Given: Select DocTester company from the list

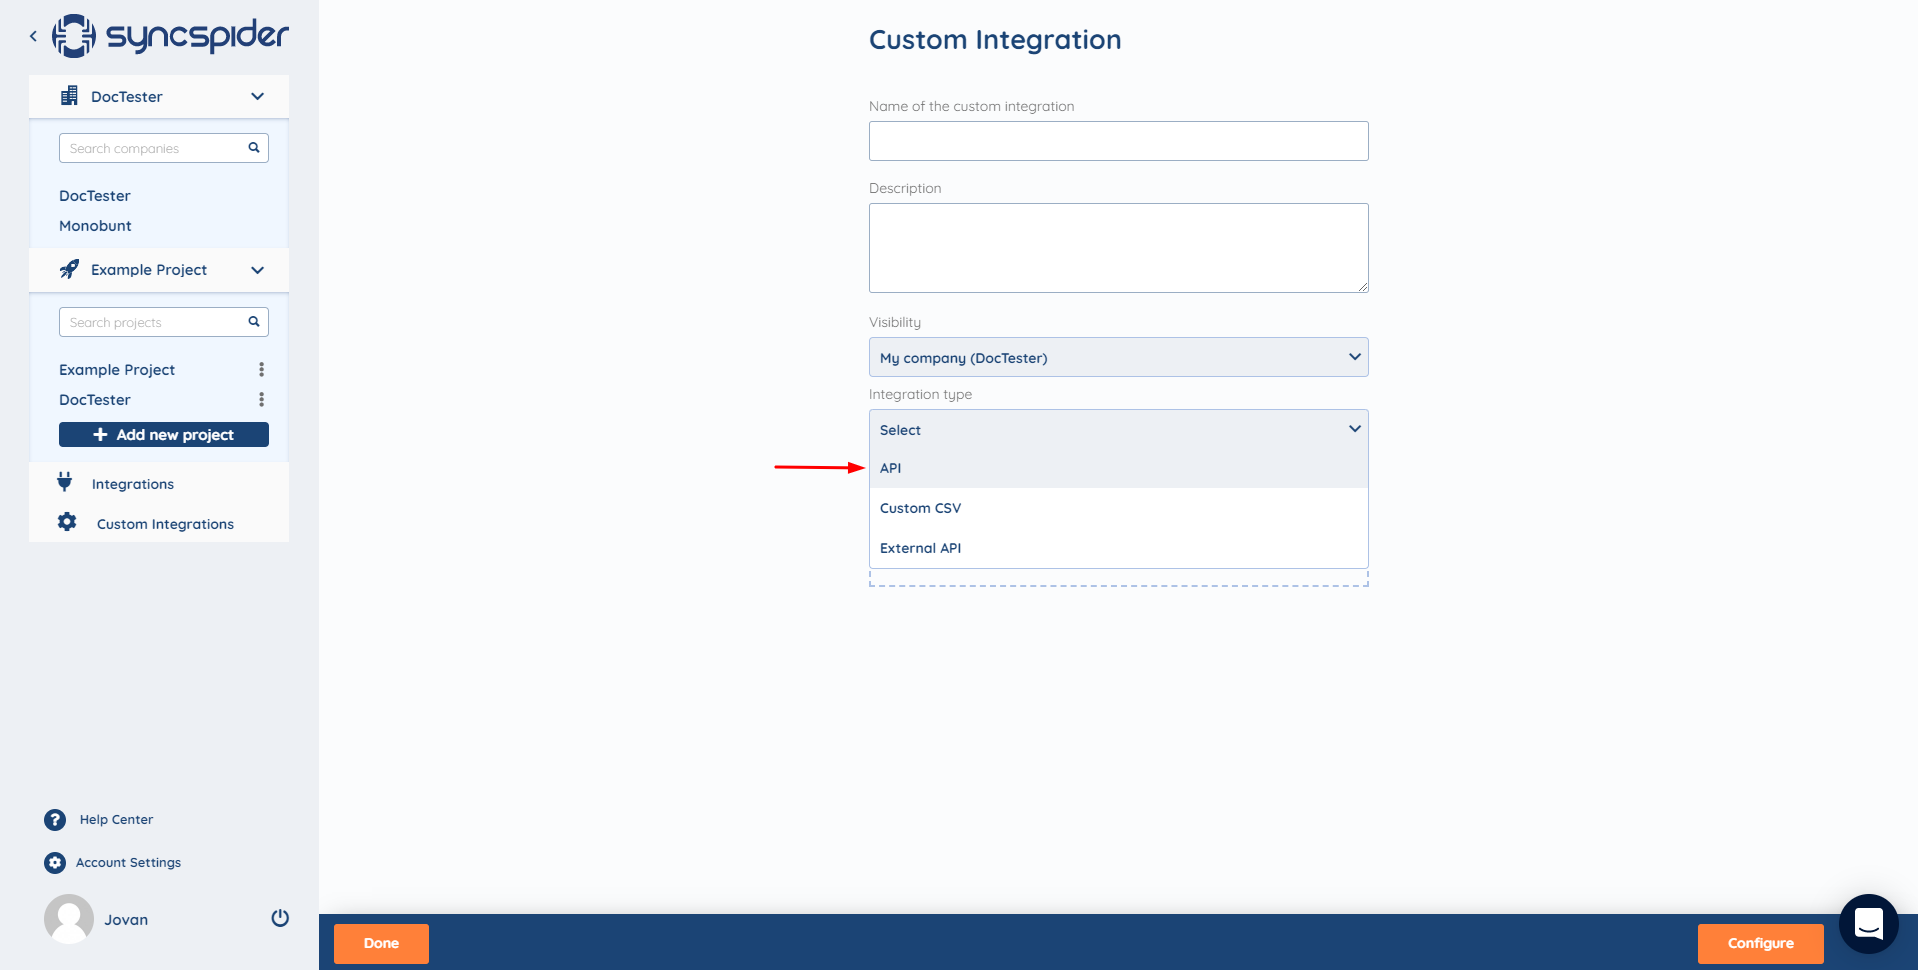Looking at the screenshot, I should click(95, 196).
